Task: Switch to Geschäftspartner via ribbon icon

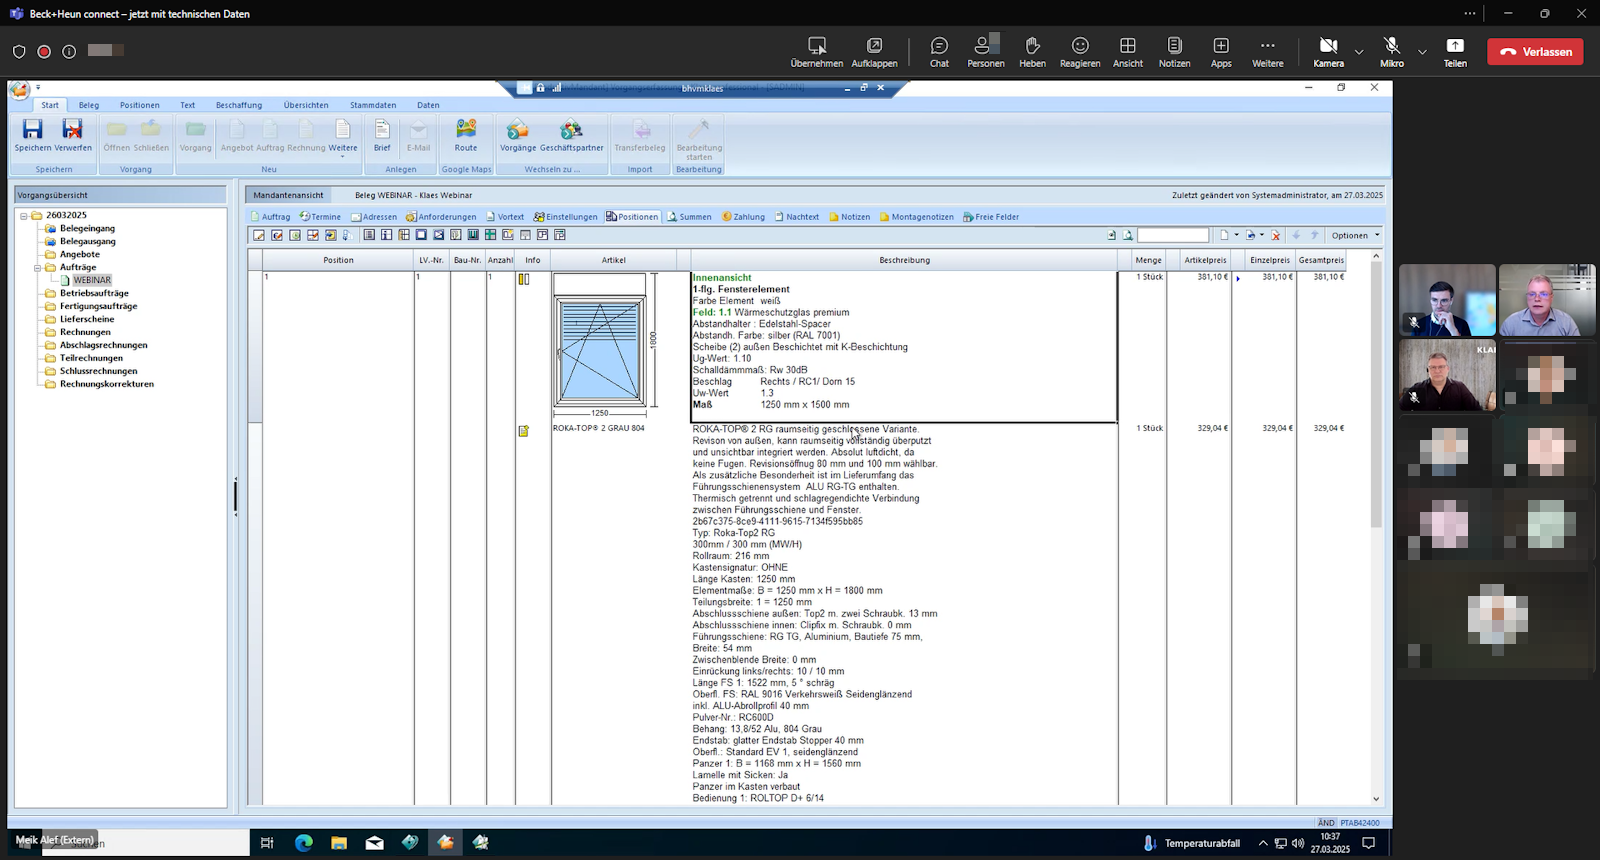Action: point(572,135)
